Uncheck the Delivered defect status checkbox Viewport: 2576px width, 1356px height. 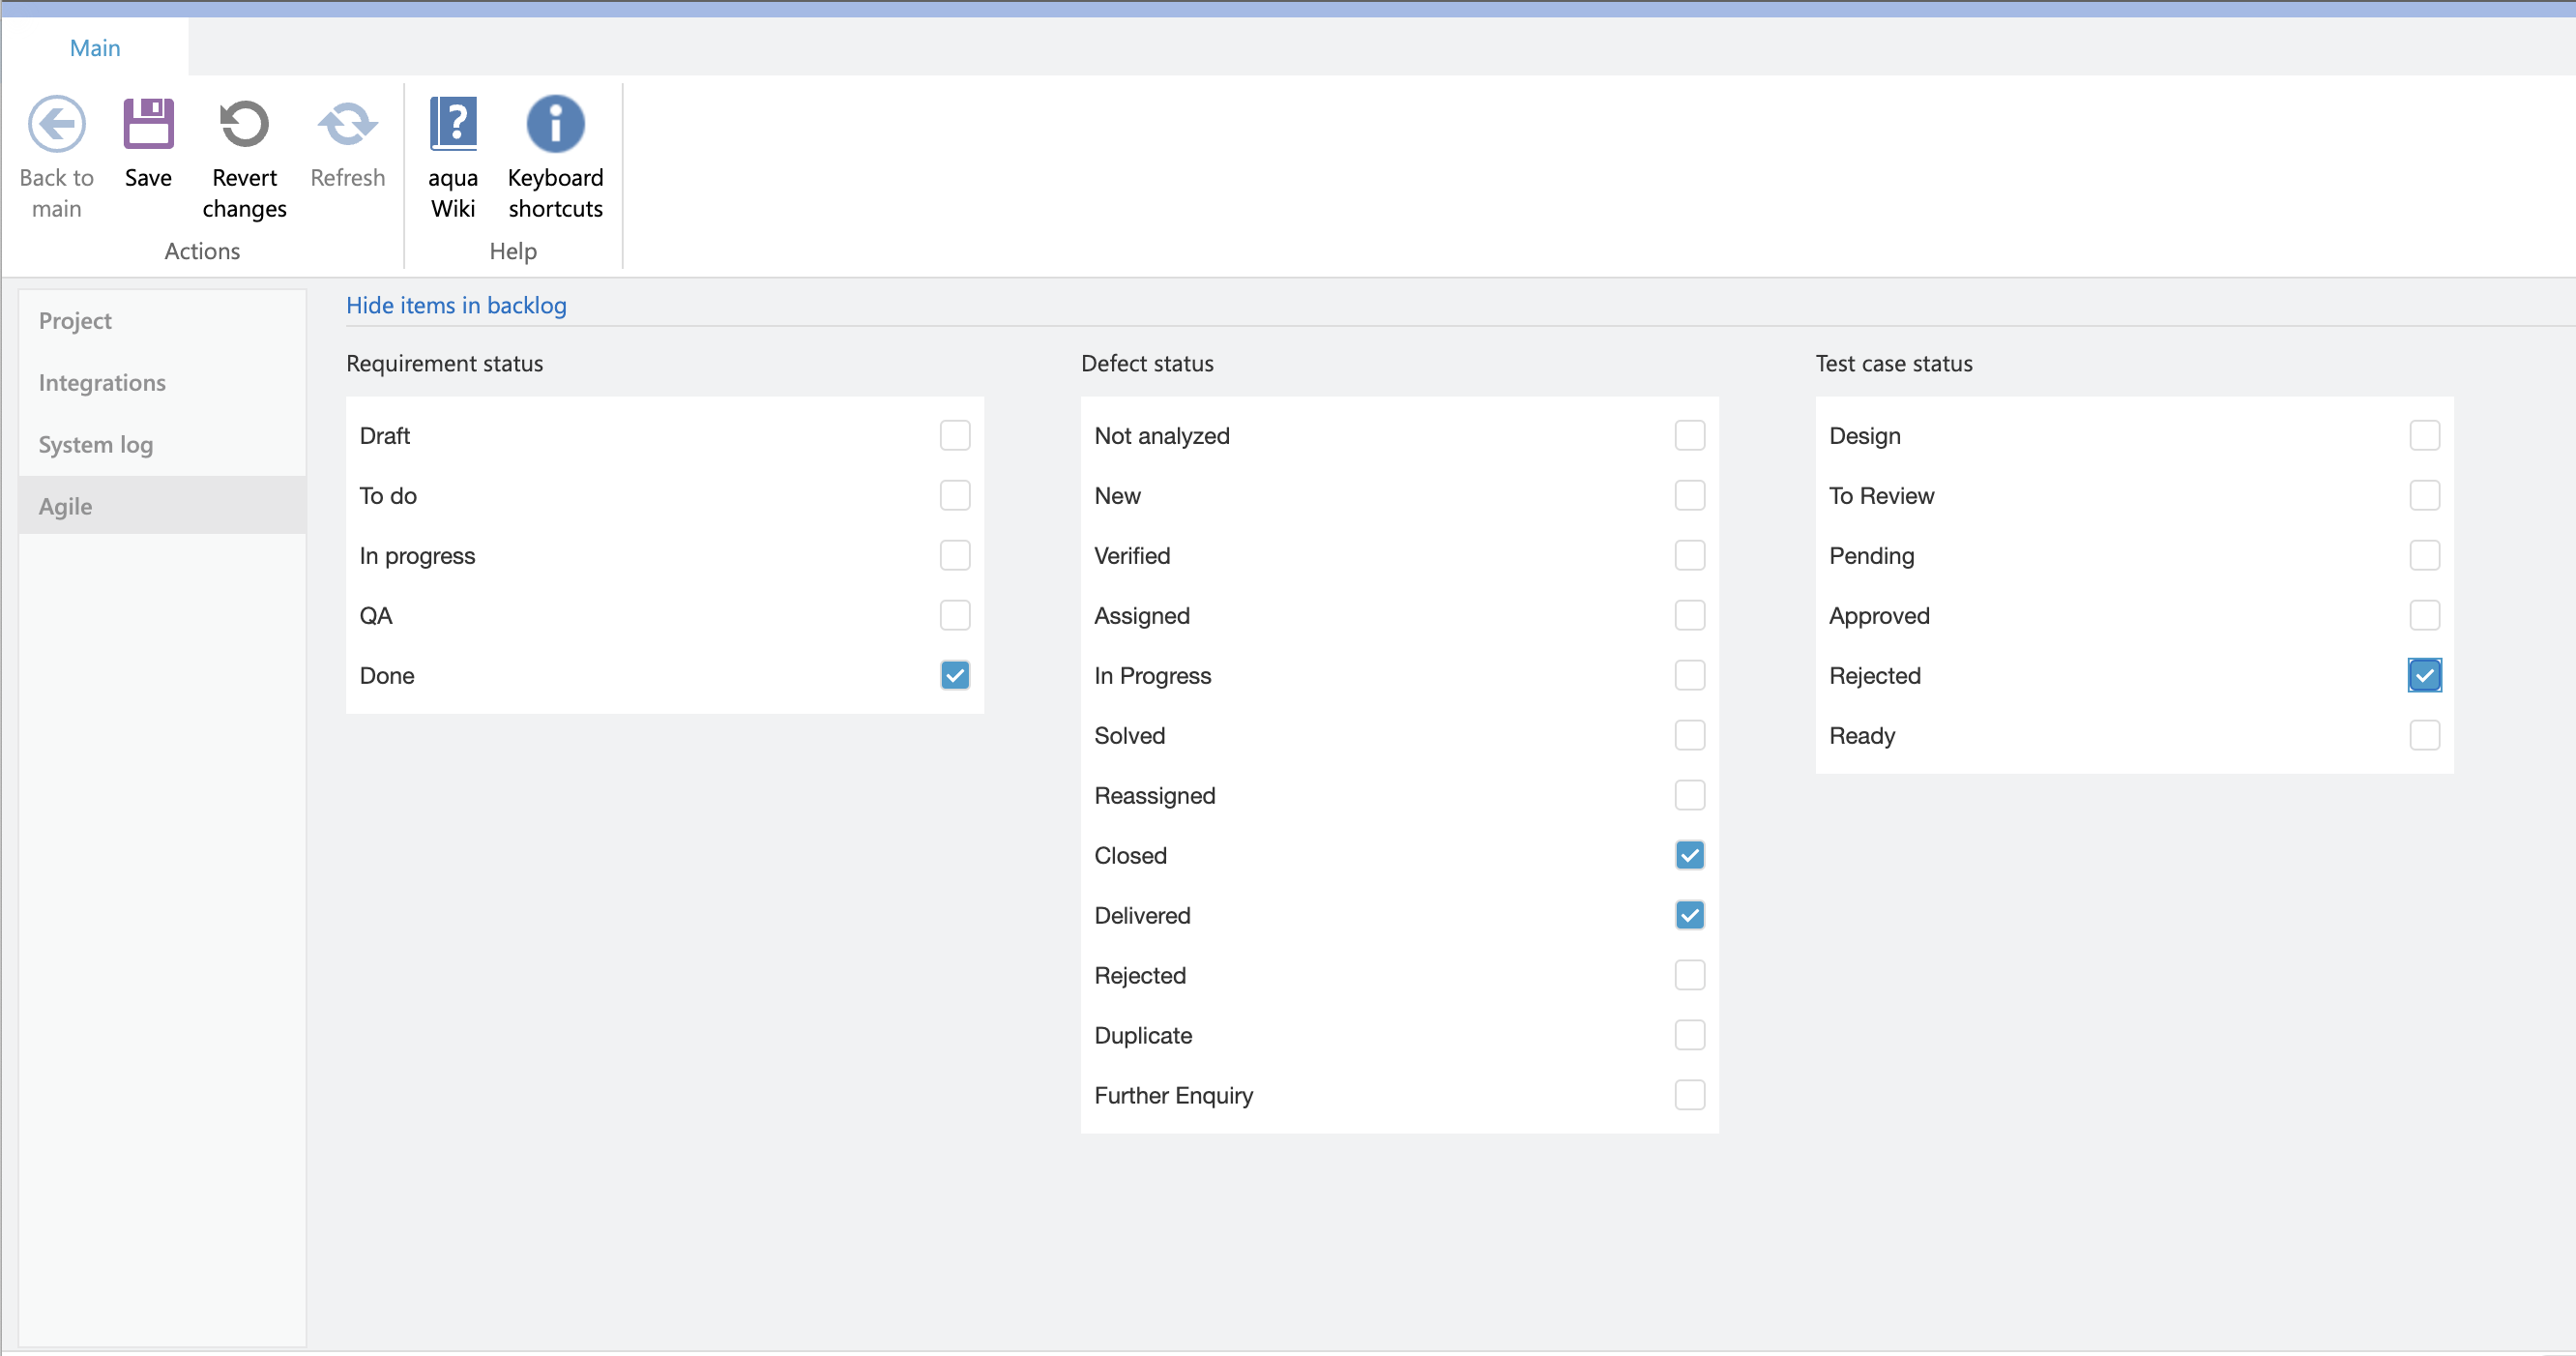tap(1689, 915)
